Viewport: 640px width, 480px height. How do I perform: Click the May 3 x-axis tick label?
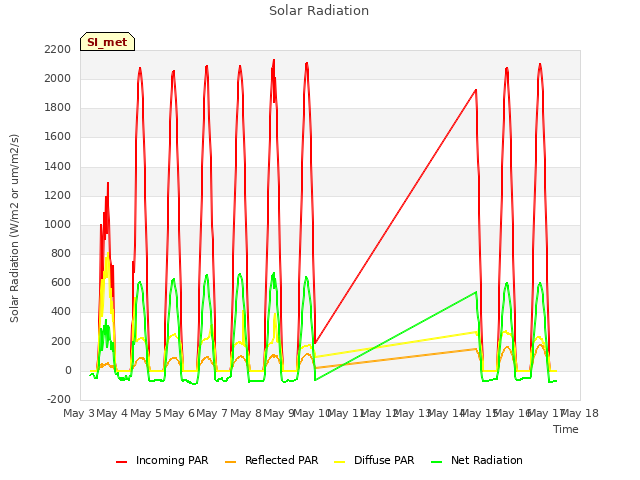[x=78, y=413]
